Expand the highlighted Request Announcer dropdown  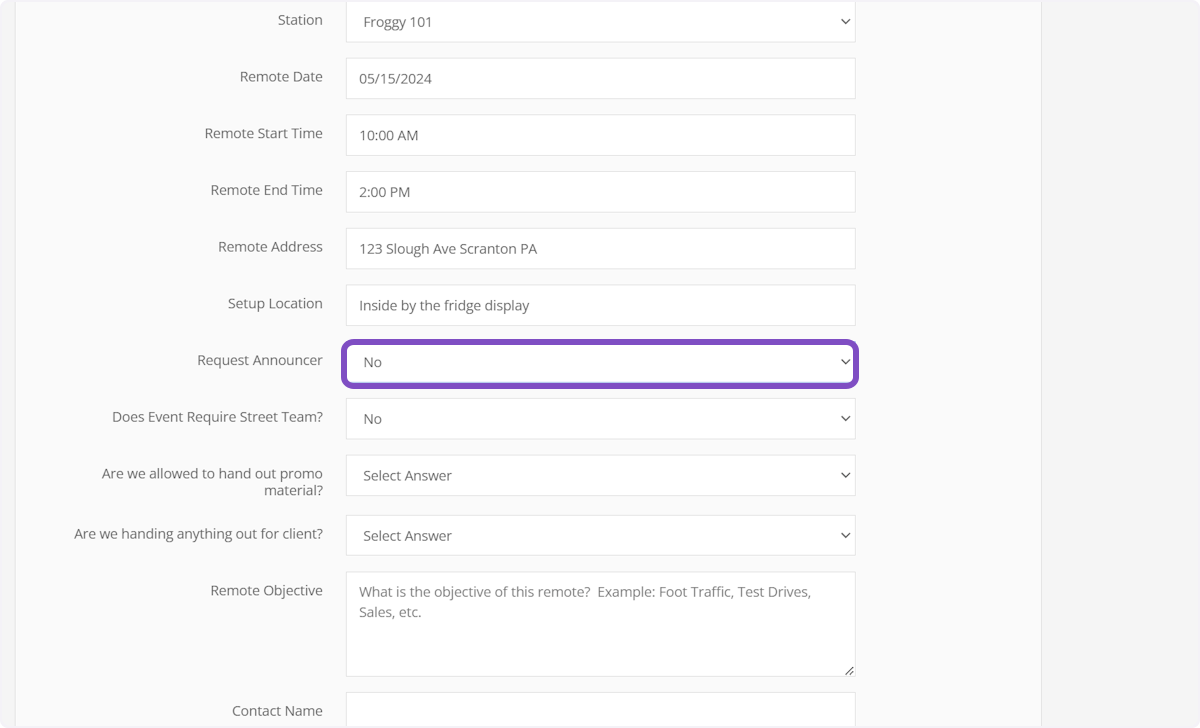pos(600,363)
